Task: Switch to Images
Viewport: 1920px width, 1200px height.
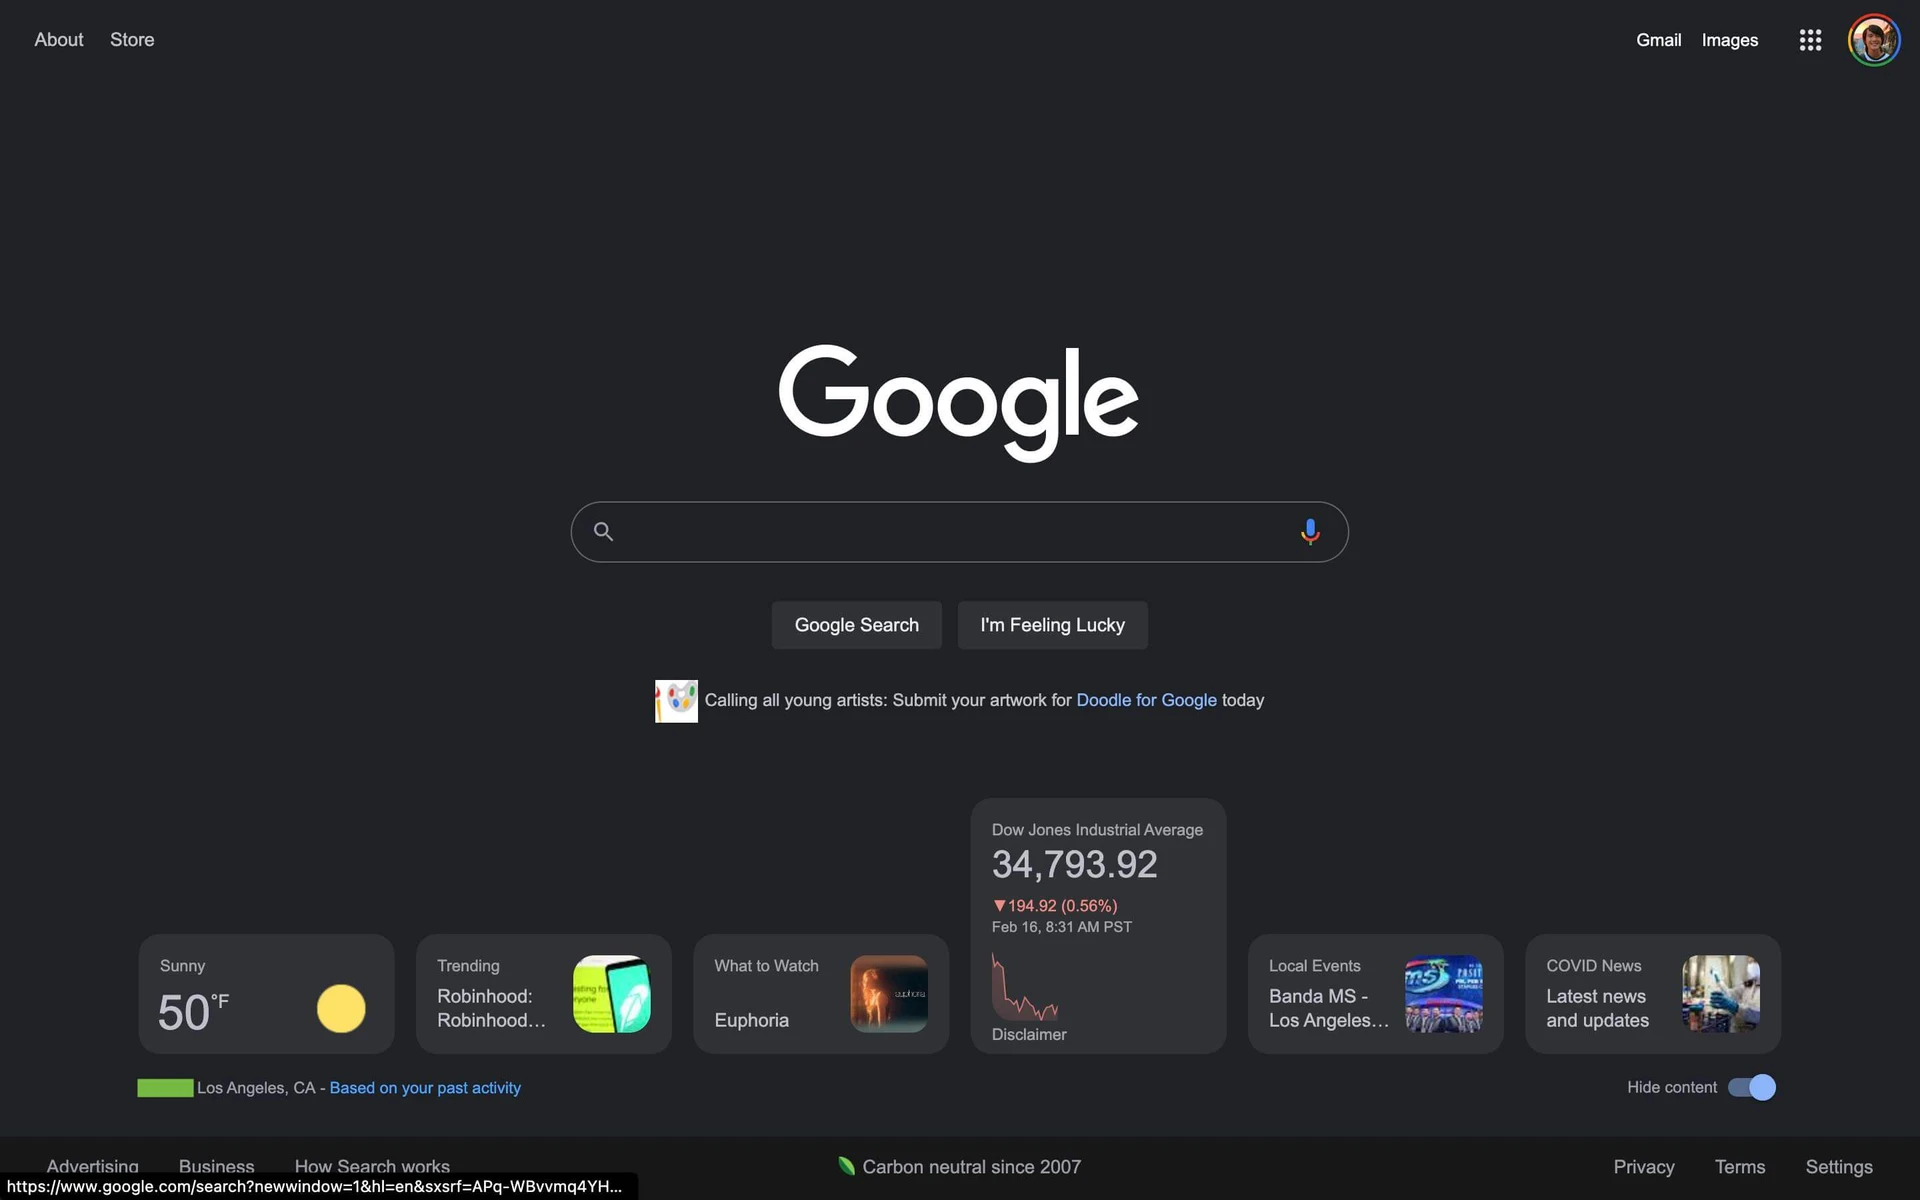Action: click(1729, 40)
